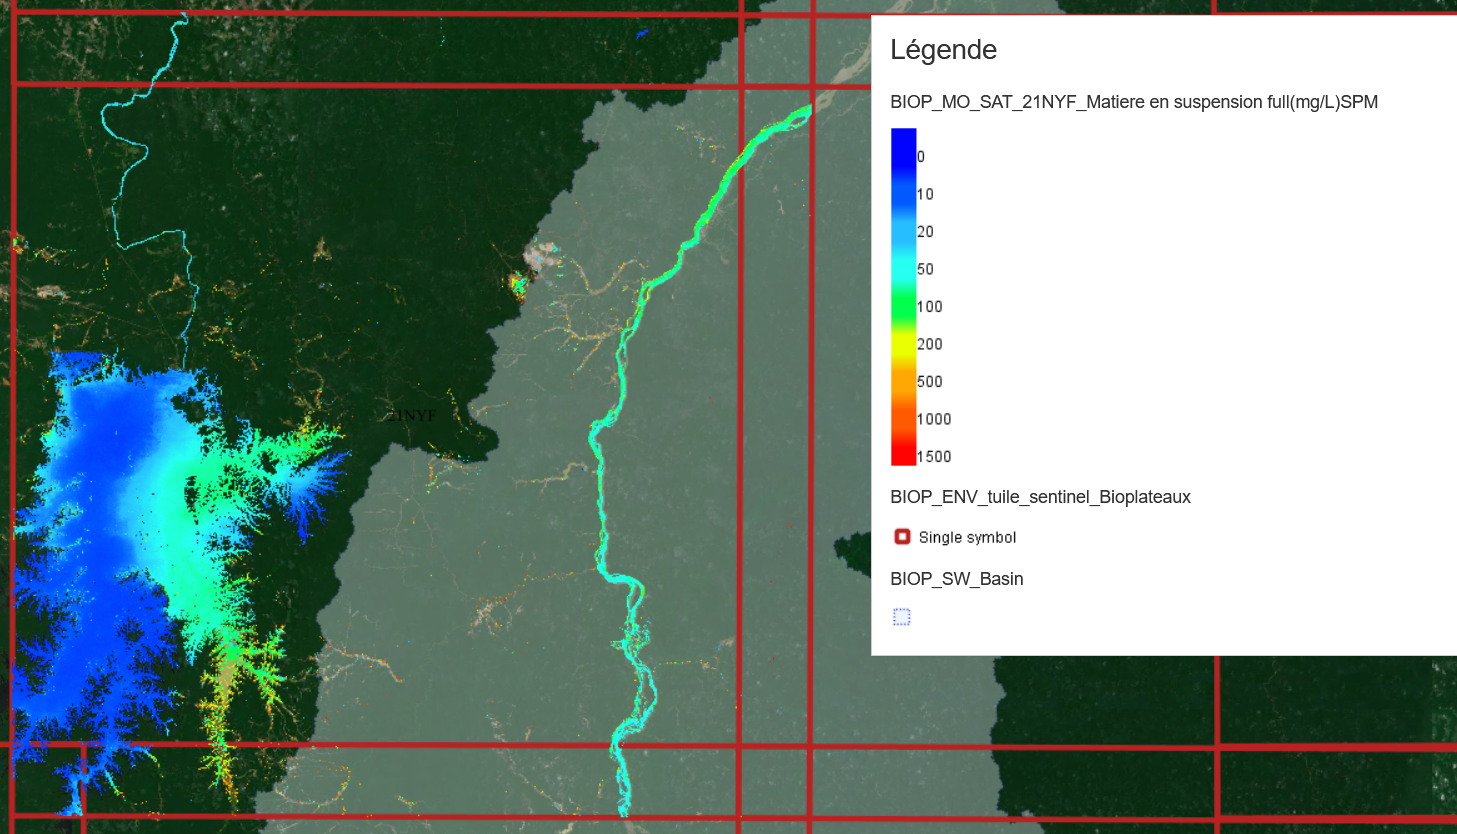Click the BIOP_MO_SAT_21NYF SPM layer name
Viewport: 1457px width, 834px height.
click(1134, 102)
